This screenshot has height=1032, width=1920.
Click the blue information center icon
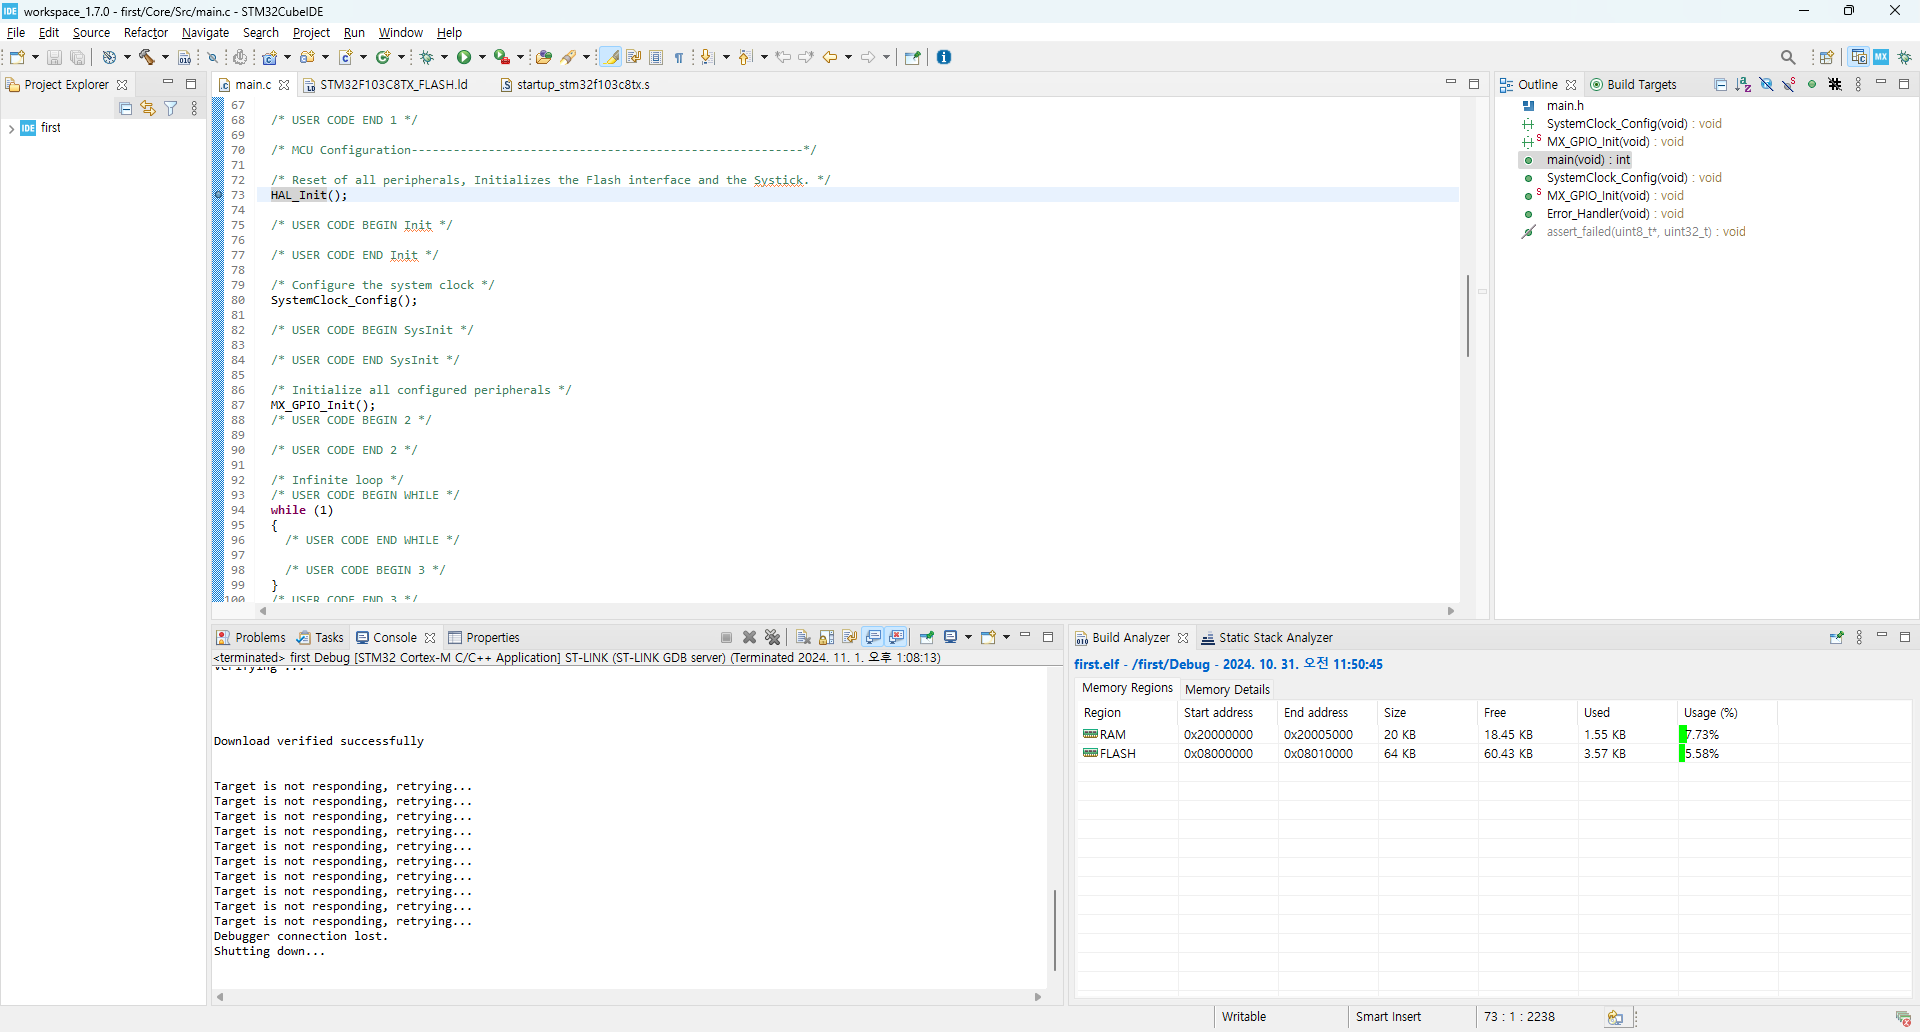[x=944, y=57]
